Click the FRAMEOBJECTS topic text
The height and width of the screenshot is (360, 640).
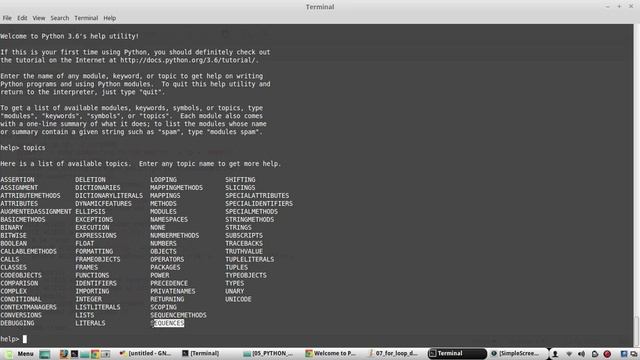pyautogui.click(x=98, y=259)
